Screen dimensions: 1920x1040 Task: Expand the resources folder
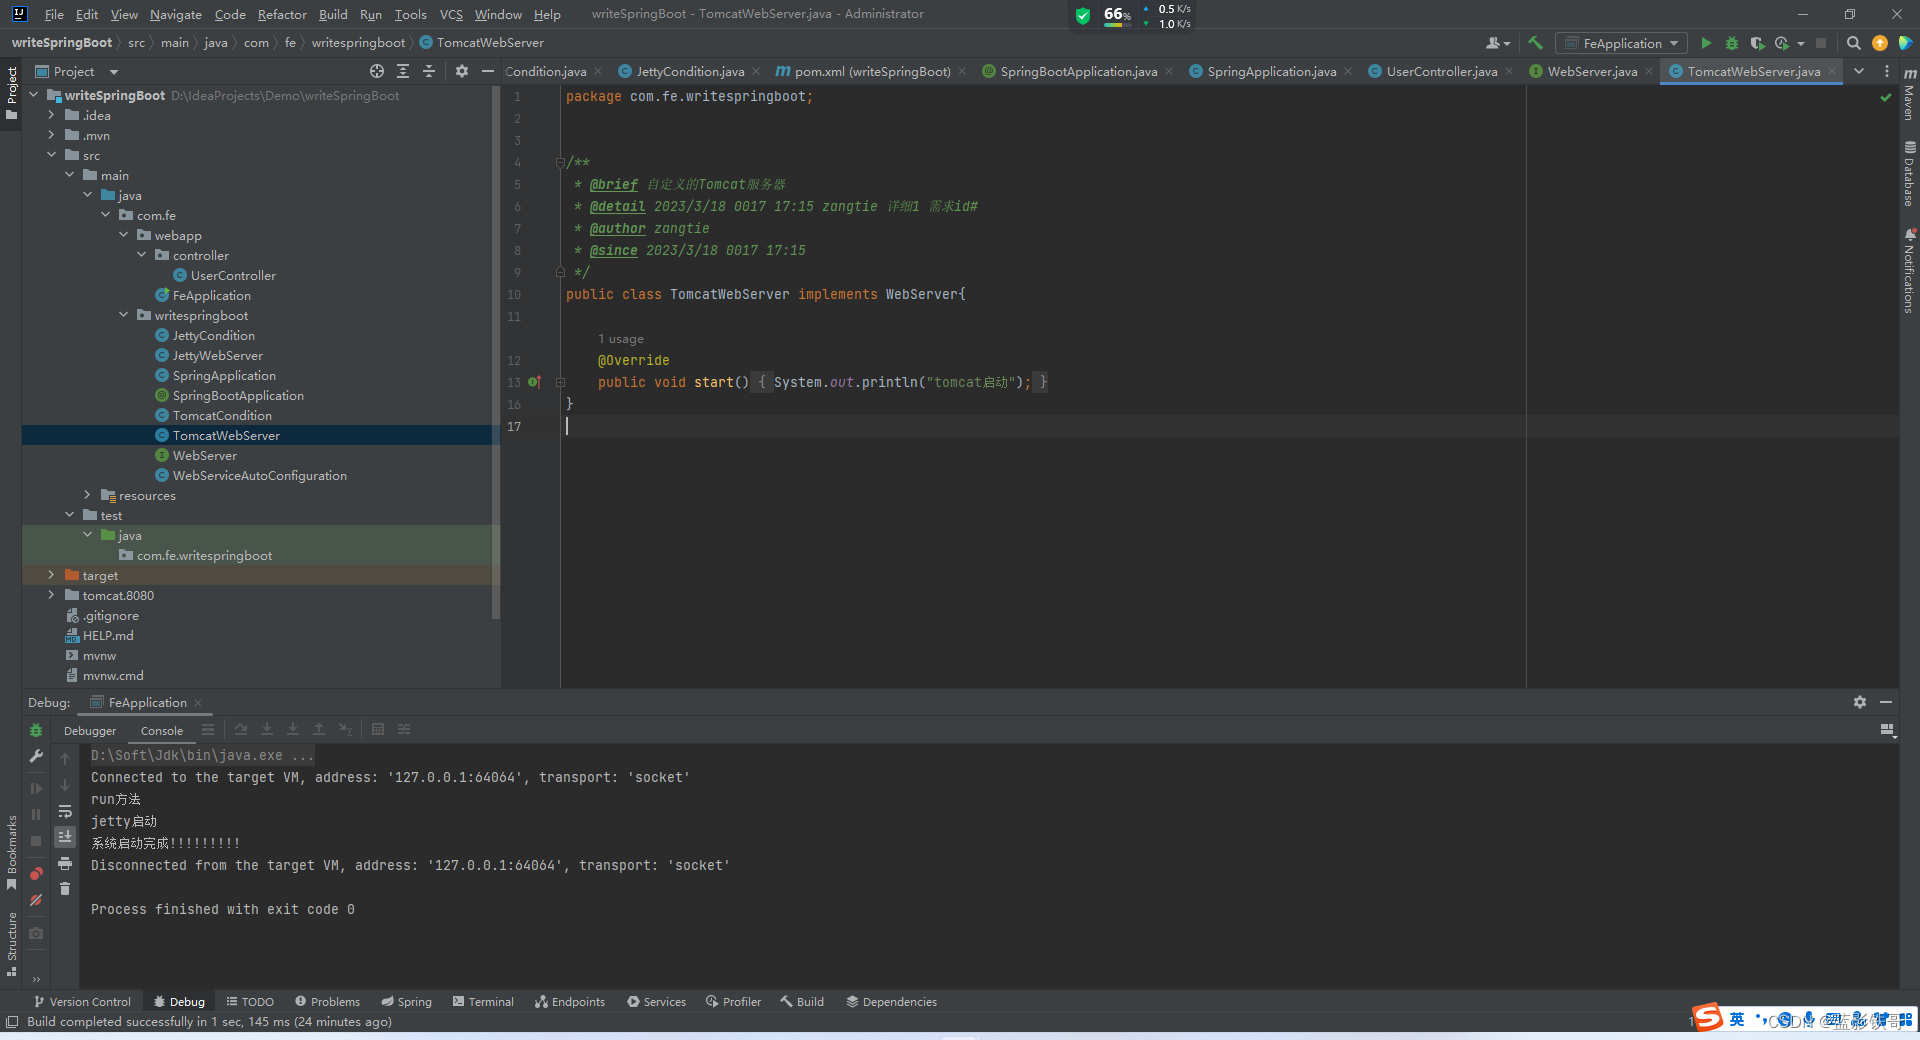88,495
